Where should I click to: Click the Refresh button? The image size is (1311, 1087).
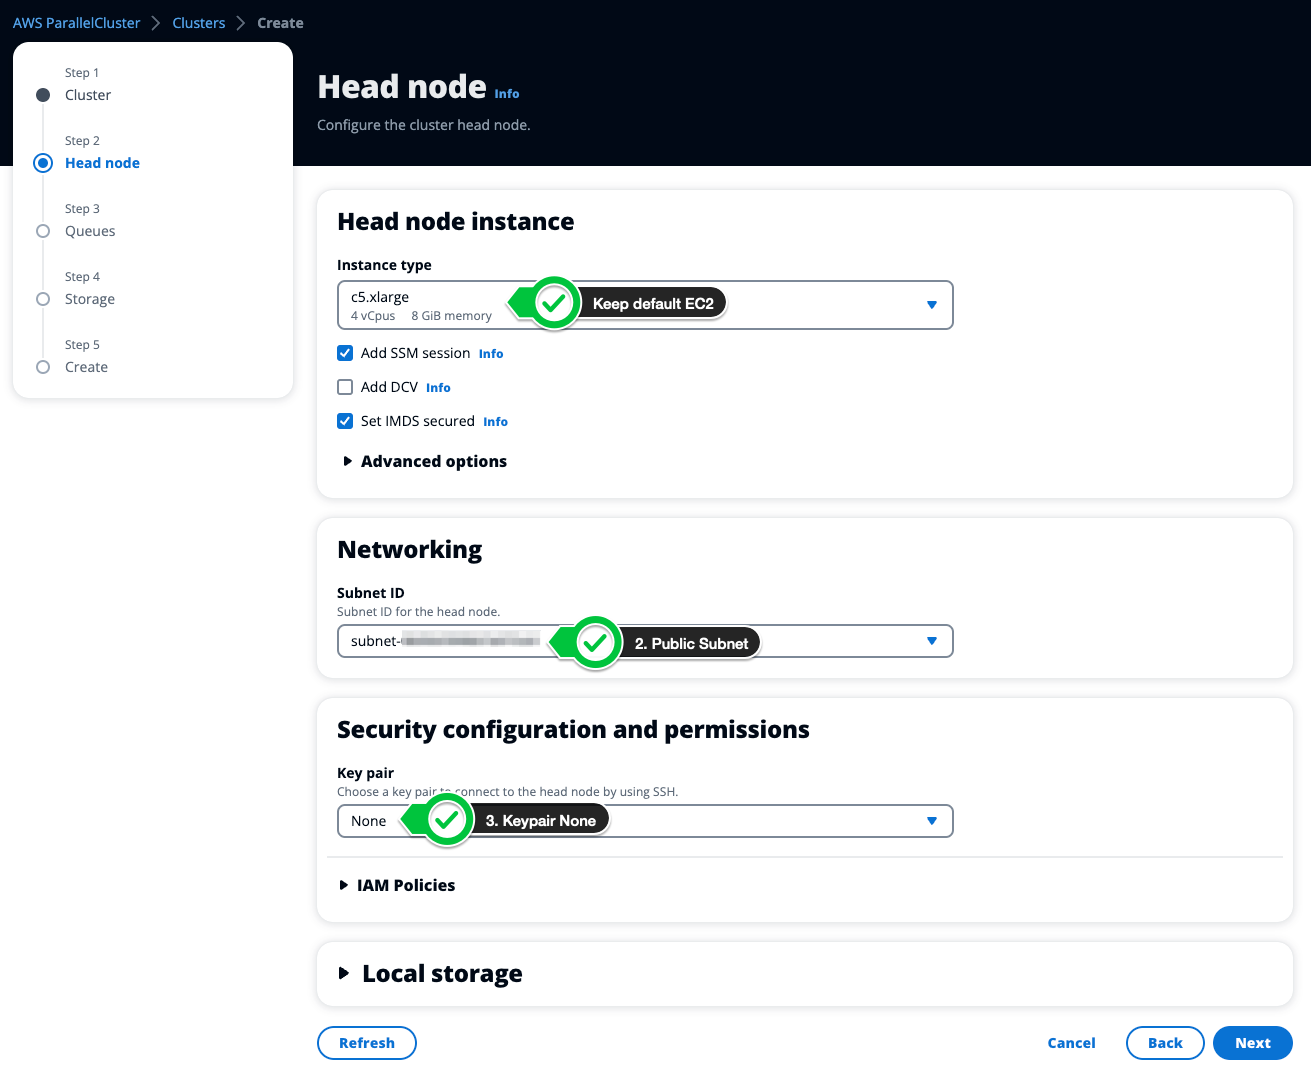366,1043
